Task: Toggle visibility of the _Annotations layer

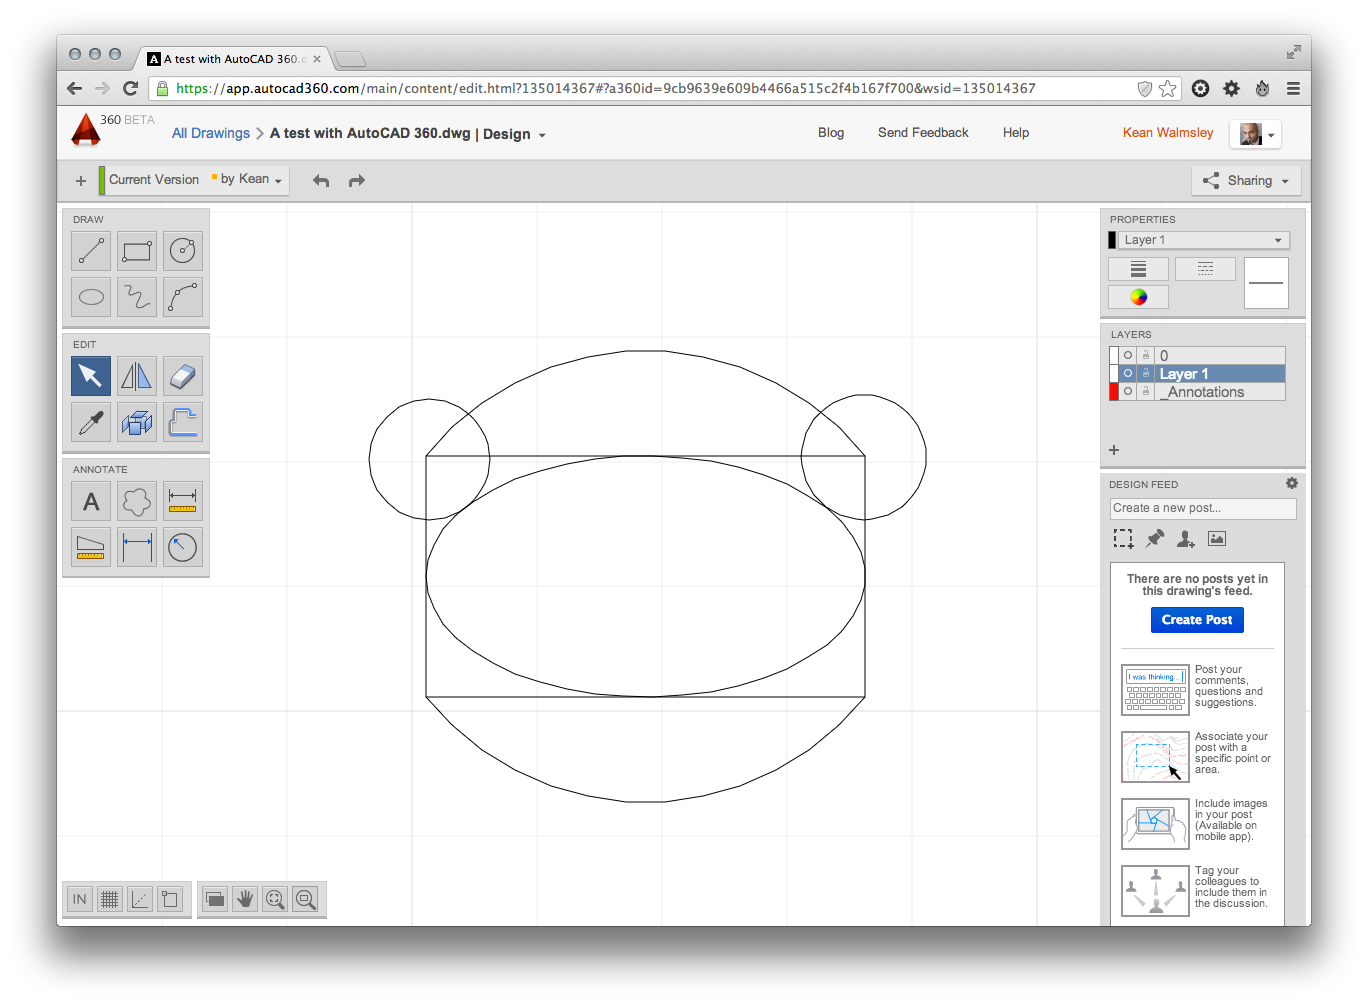Action: (1128, 392)
